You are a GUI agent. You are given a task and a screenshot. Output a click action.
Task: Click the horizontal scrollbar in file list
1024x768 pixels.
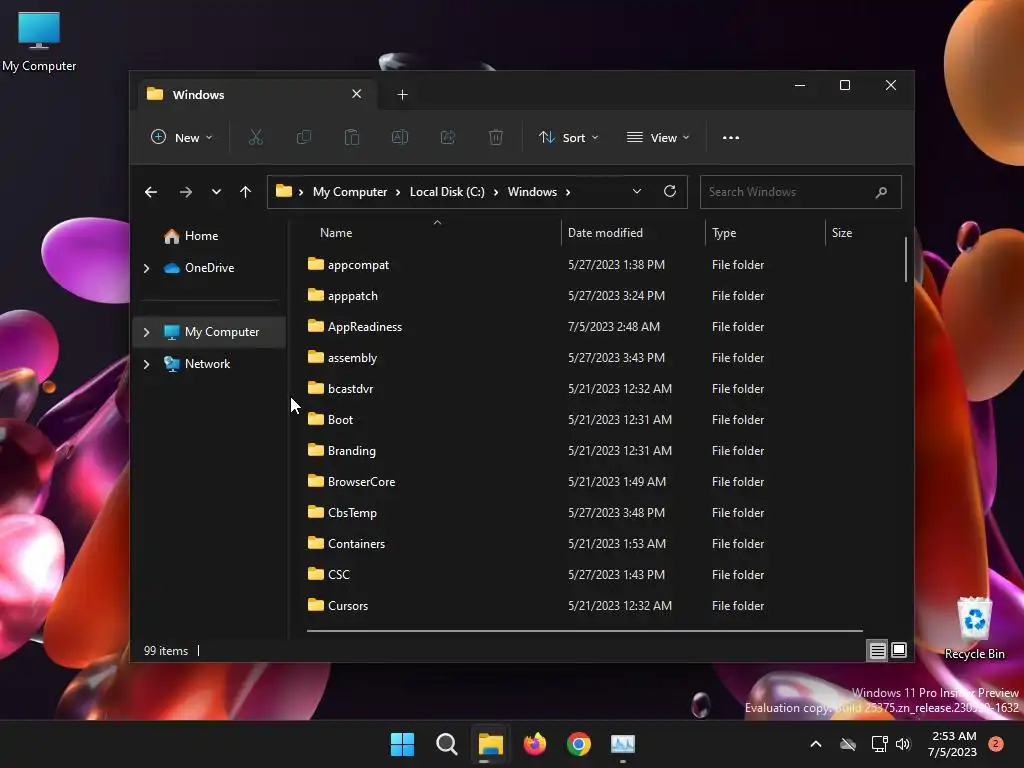tap(584, 631)
